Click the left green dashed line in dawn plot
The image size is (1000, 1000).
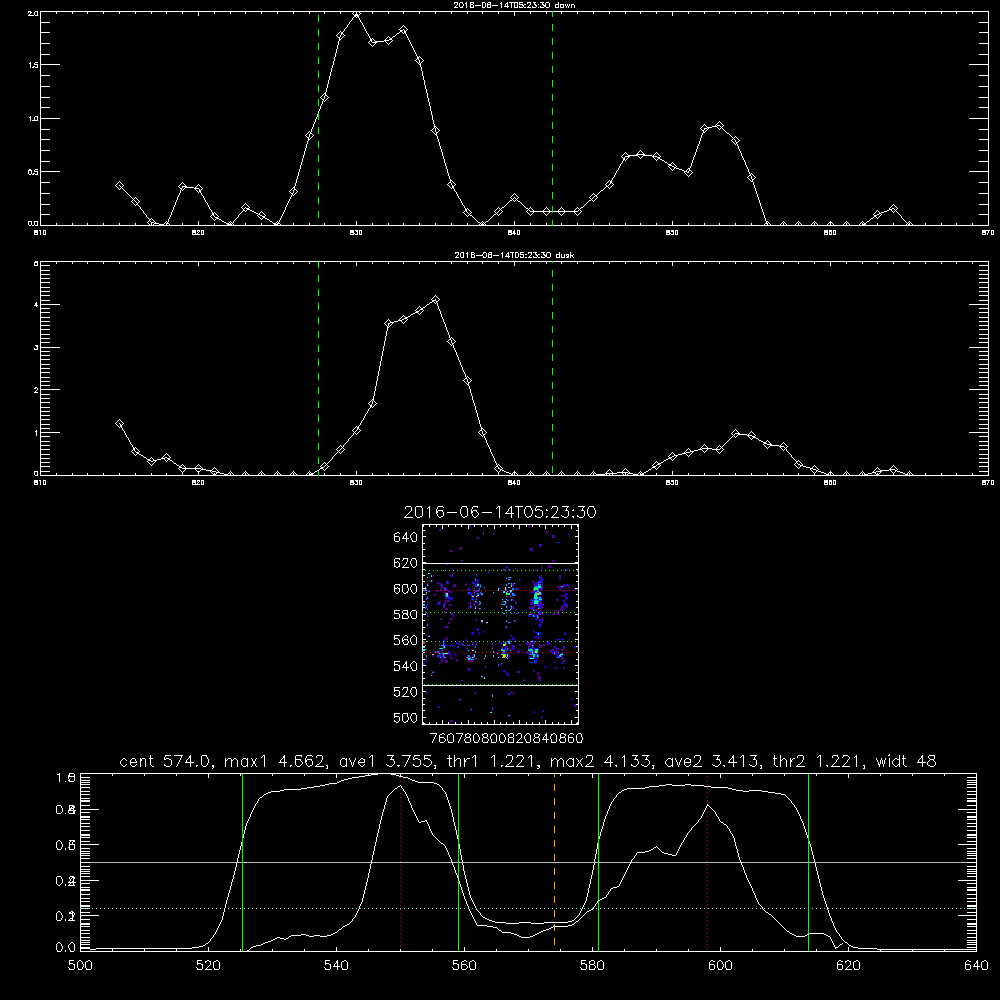point(318,118)
